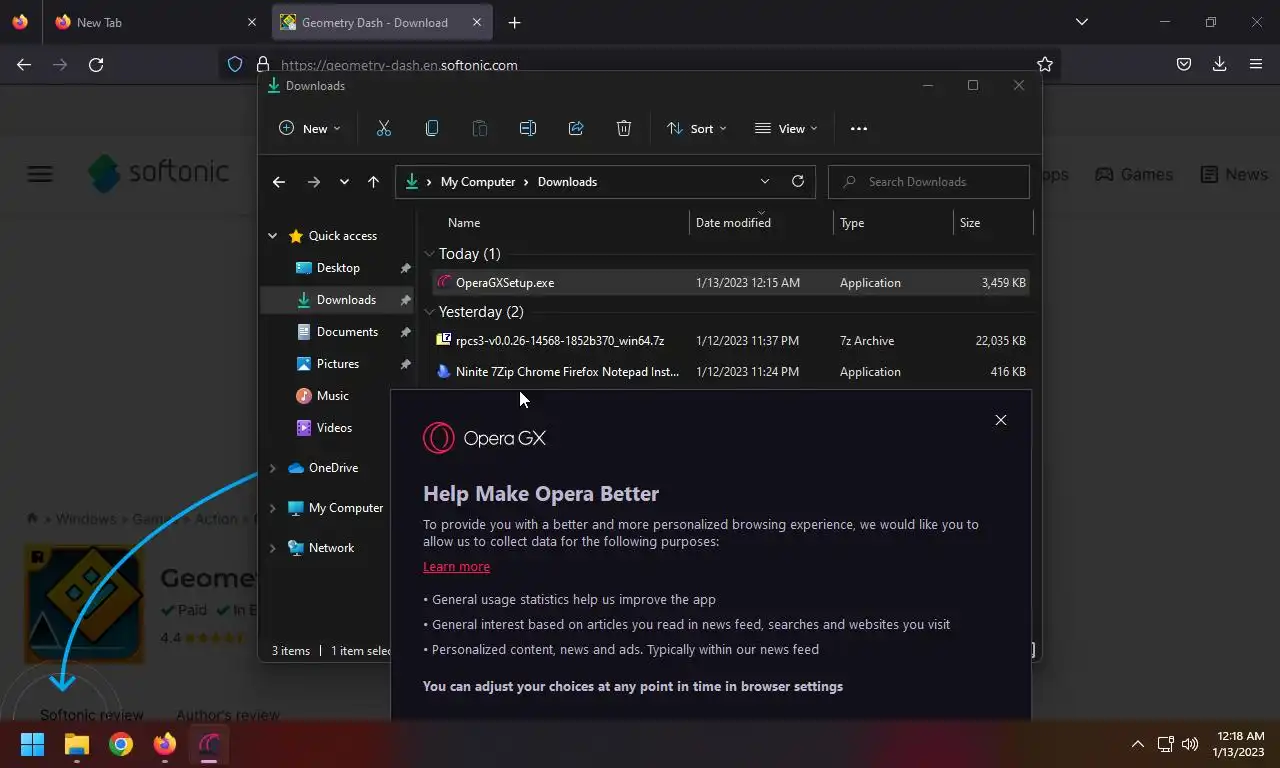Select the rpcs3 7z archive file
Image resolution: width=1280 pixels, height=768 pixels.
(x=730, y=341)
